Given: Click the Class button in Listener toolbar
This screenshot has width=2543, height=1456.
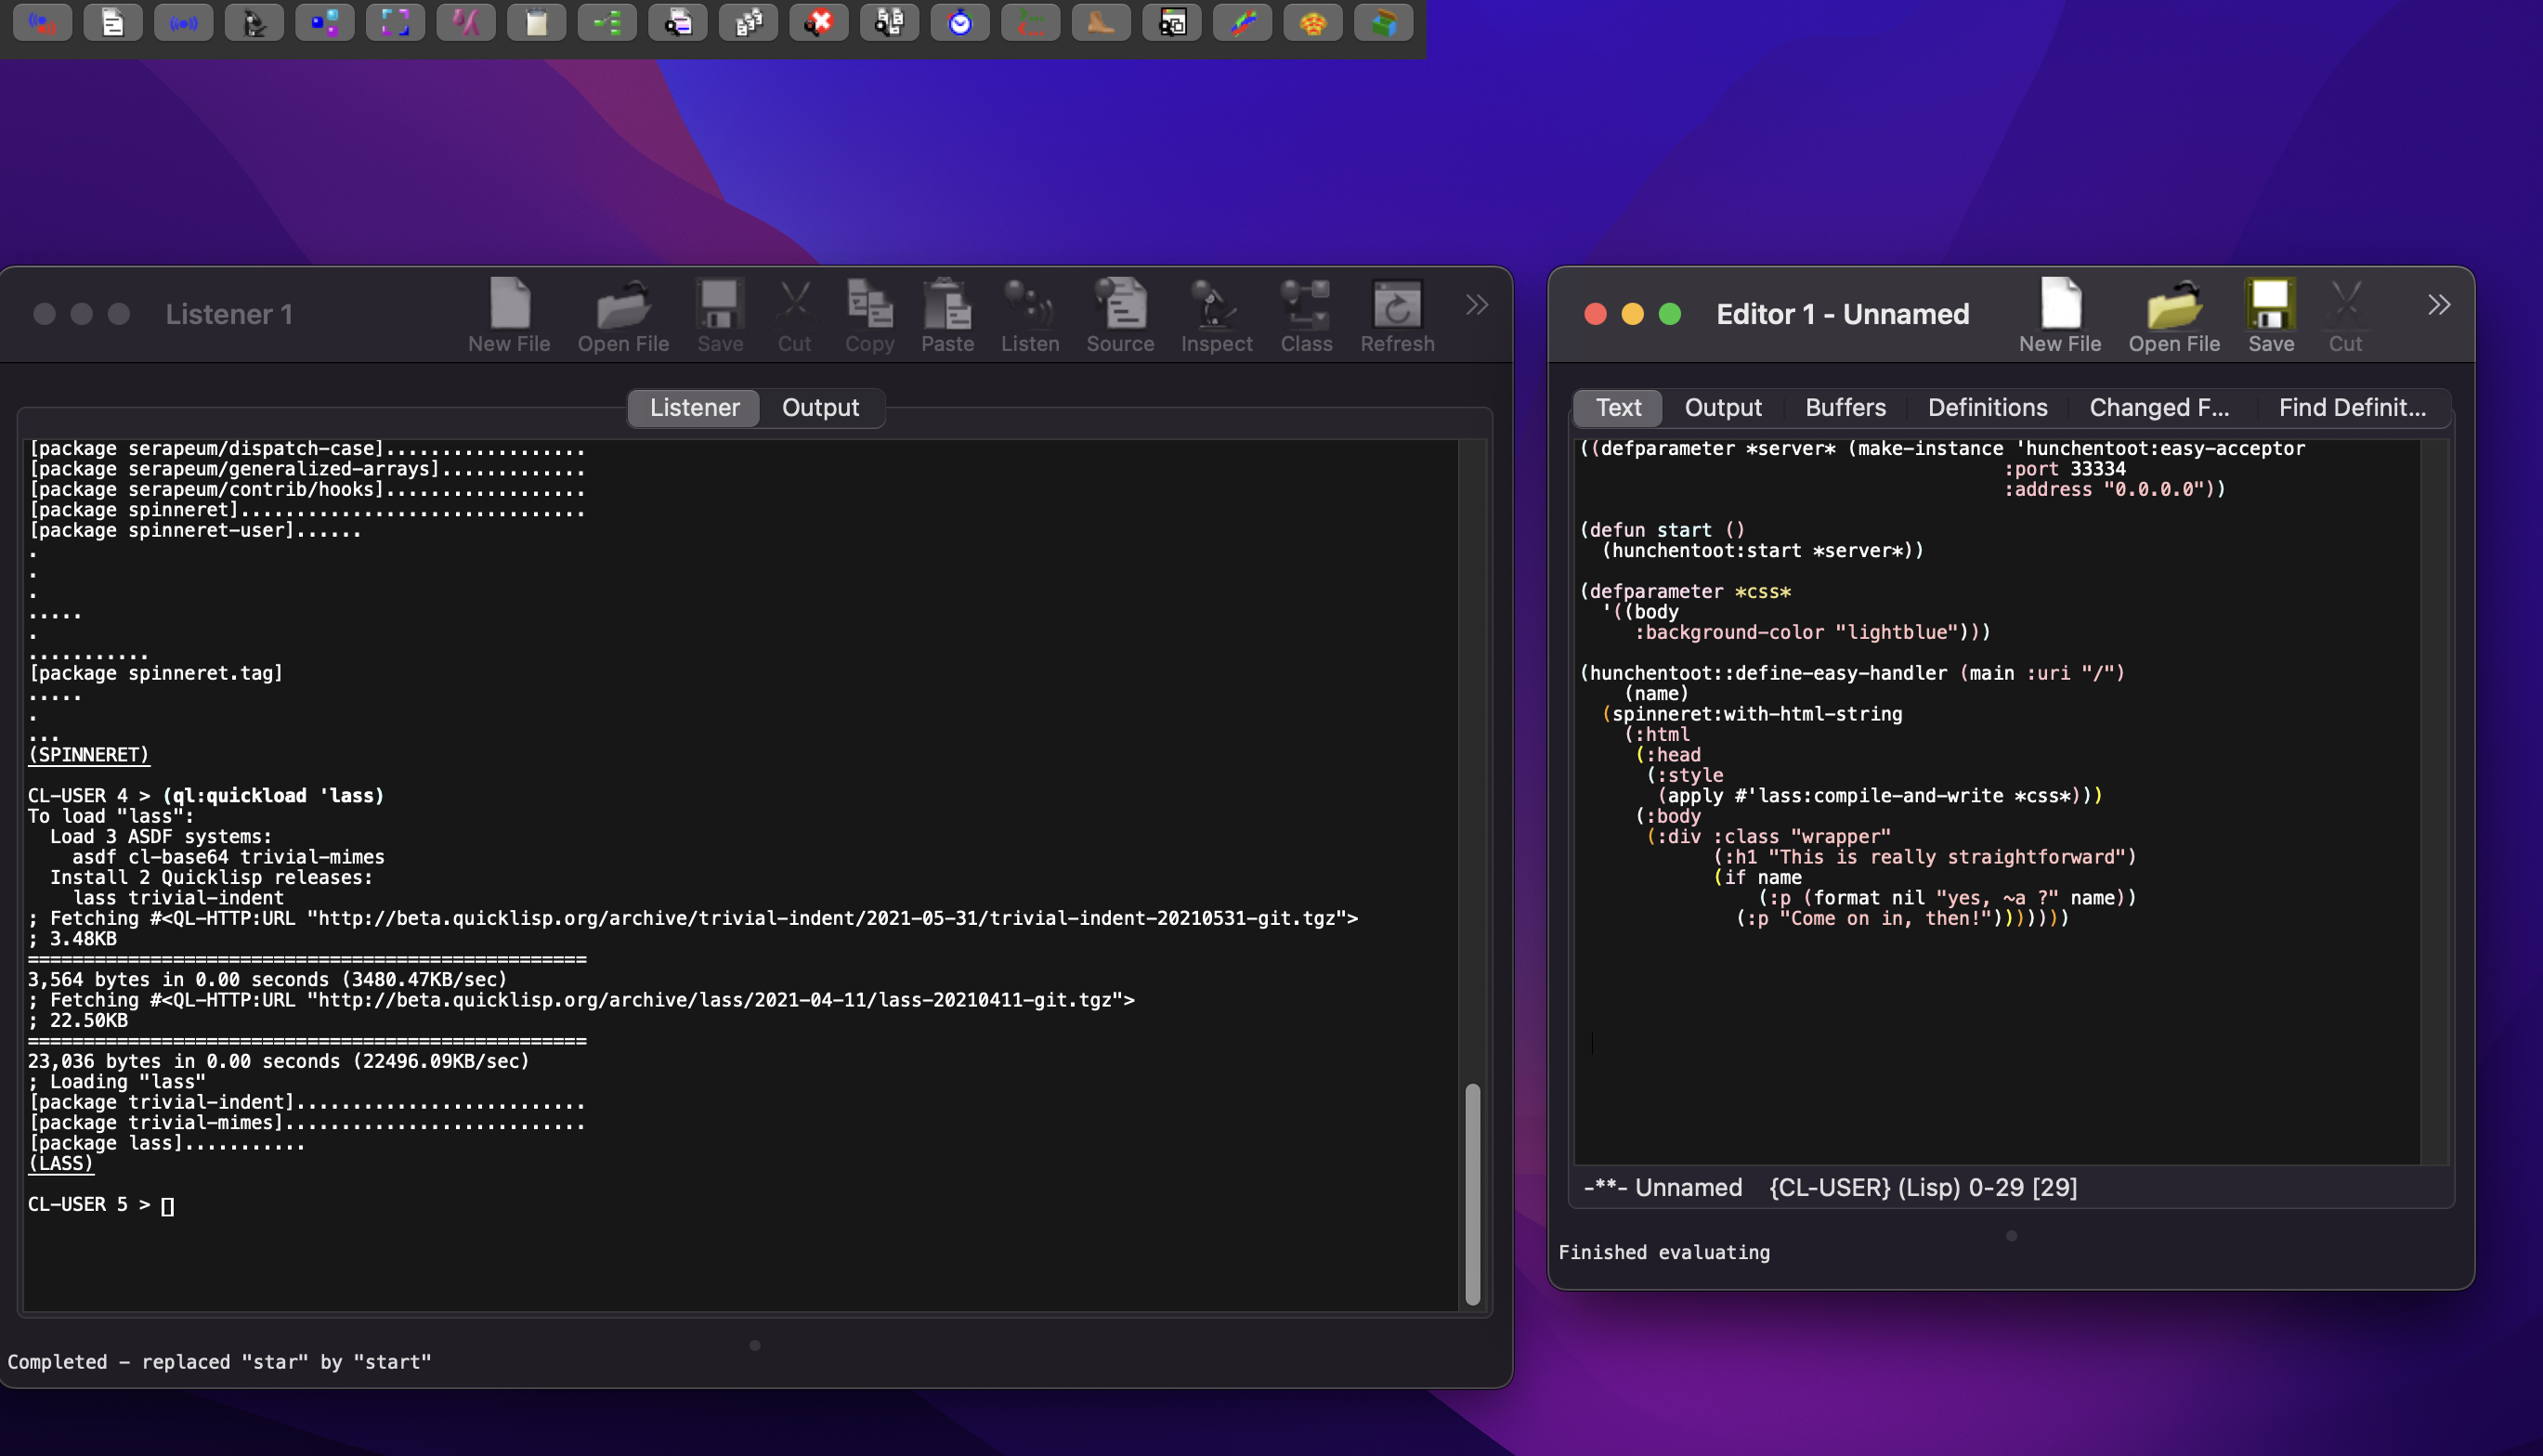Looking at the screenshot, I should coord(1305,316).
